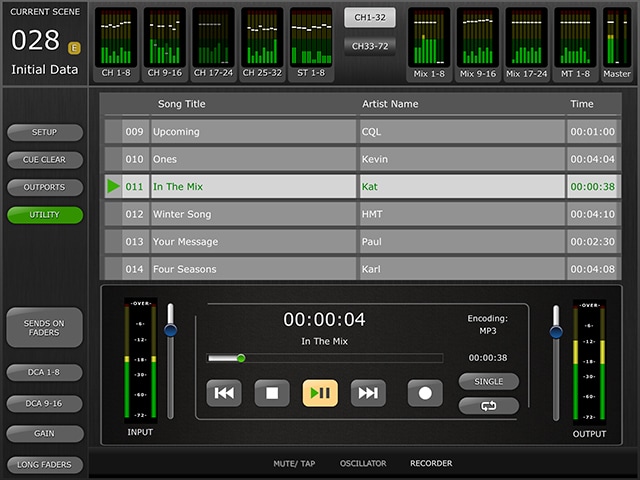This screenshot has height=480, width=640.
Task: Switch to MUTE/ TAP tab
Action: click(x=294, y=464)
